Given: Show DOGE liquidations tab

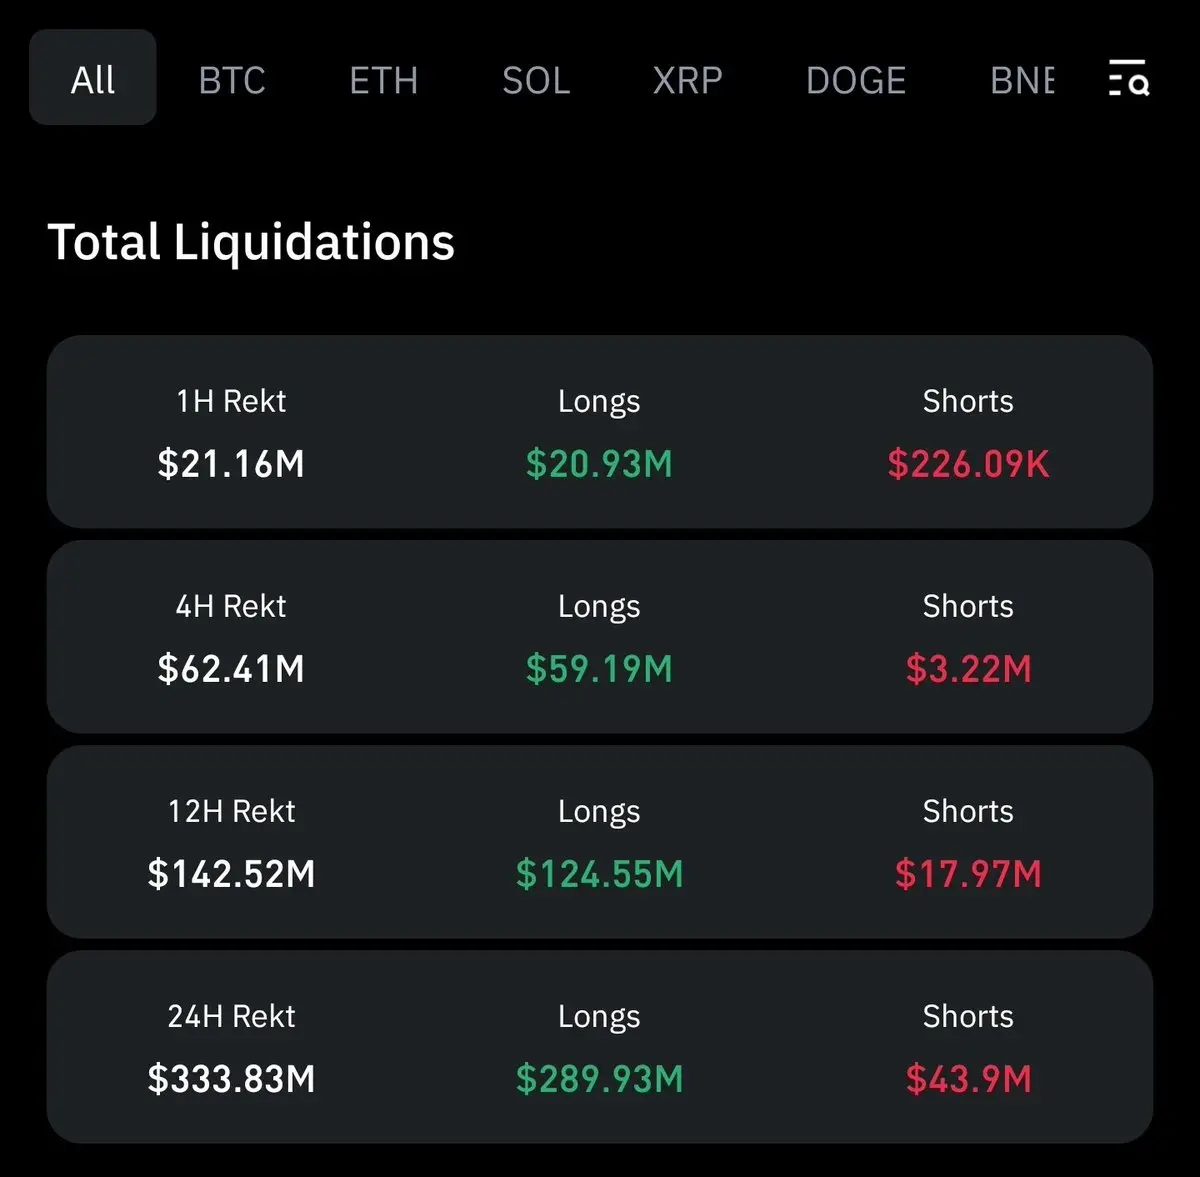Looking at the screenshot, I should (x=856, y=80).
